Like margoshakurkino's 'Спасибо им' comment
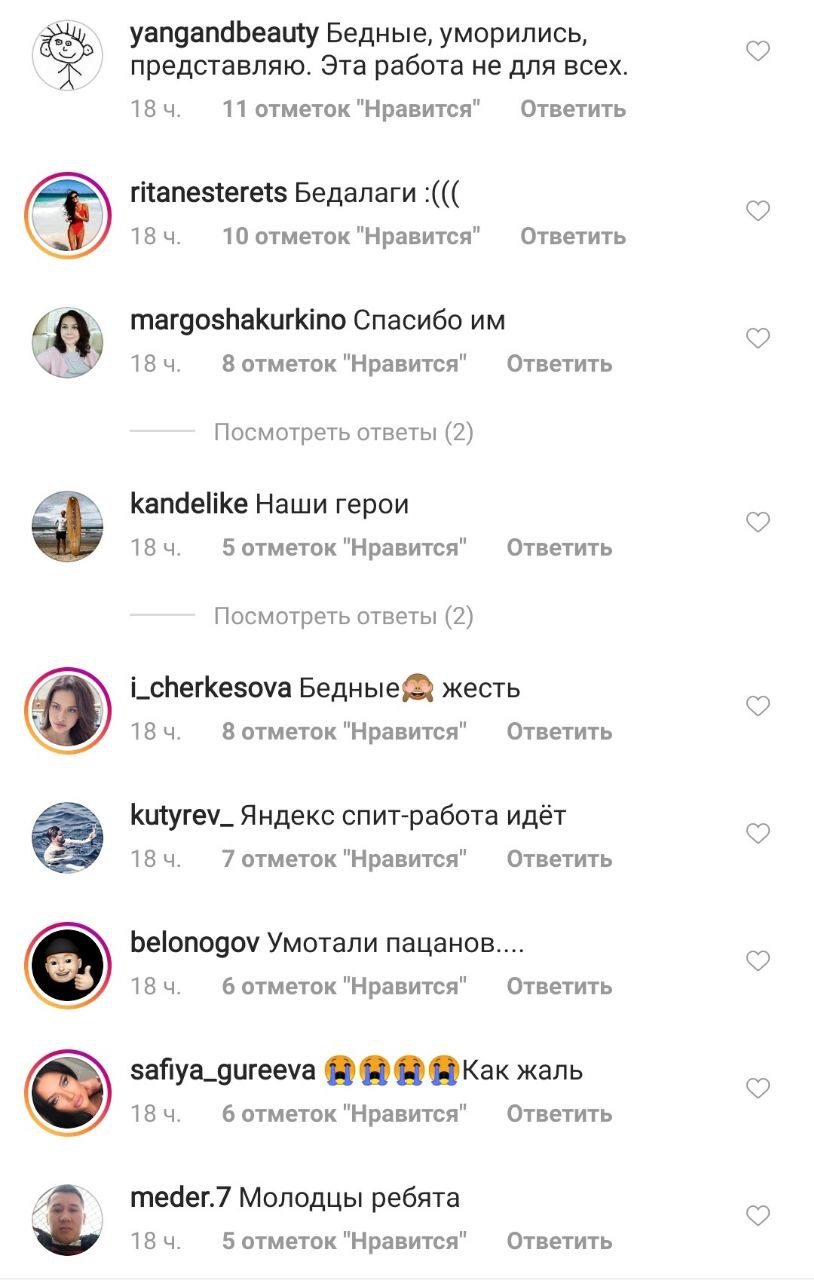 [758, 338]
